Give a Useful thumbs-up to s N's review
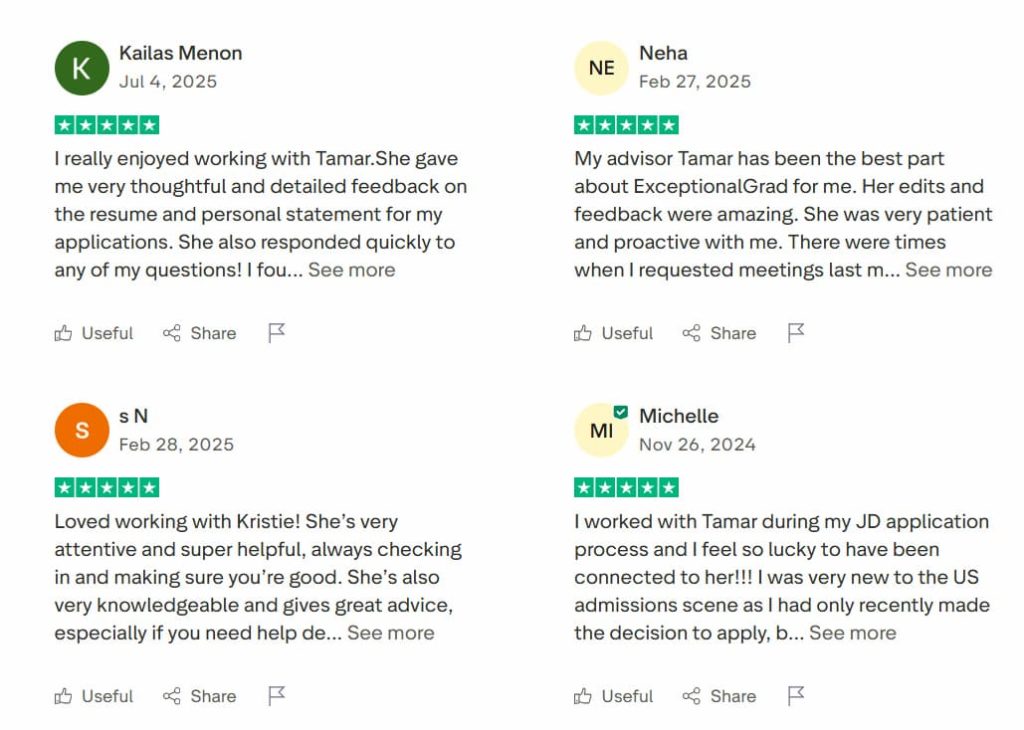Screen dimensions: 1024x730 pyautogui.click(x=94, y=696)
